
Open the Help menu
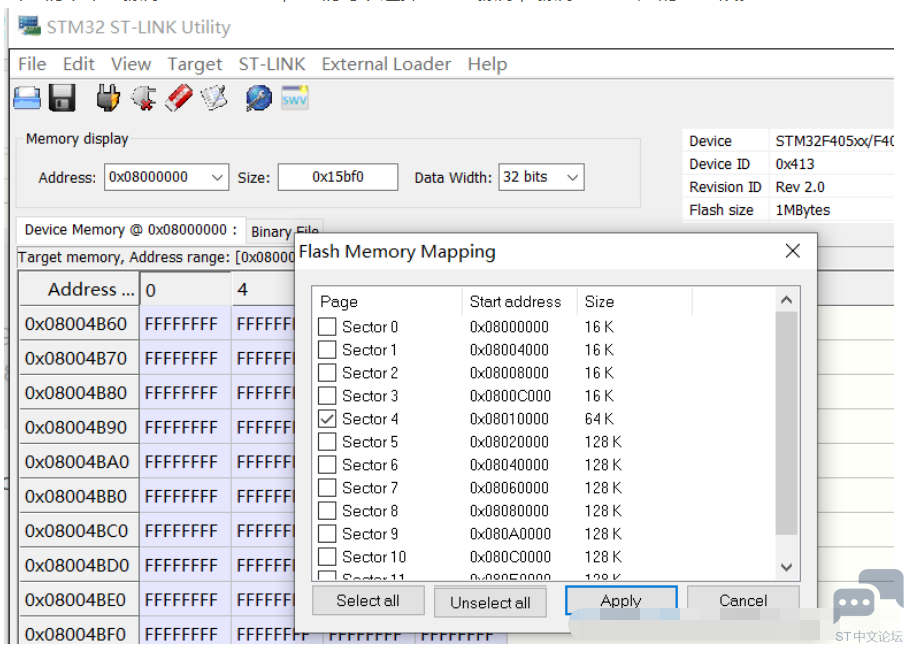tap(487, 64)
